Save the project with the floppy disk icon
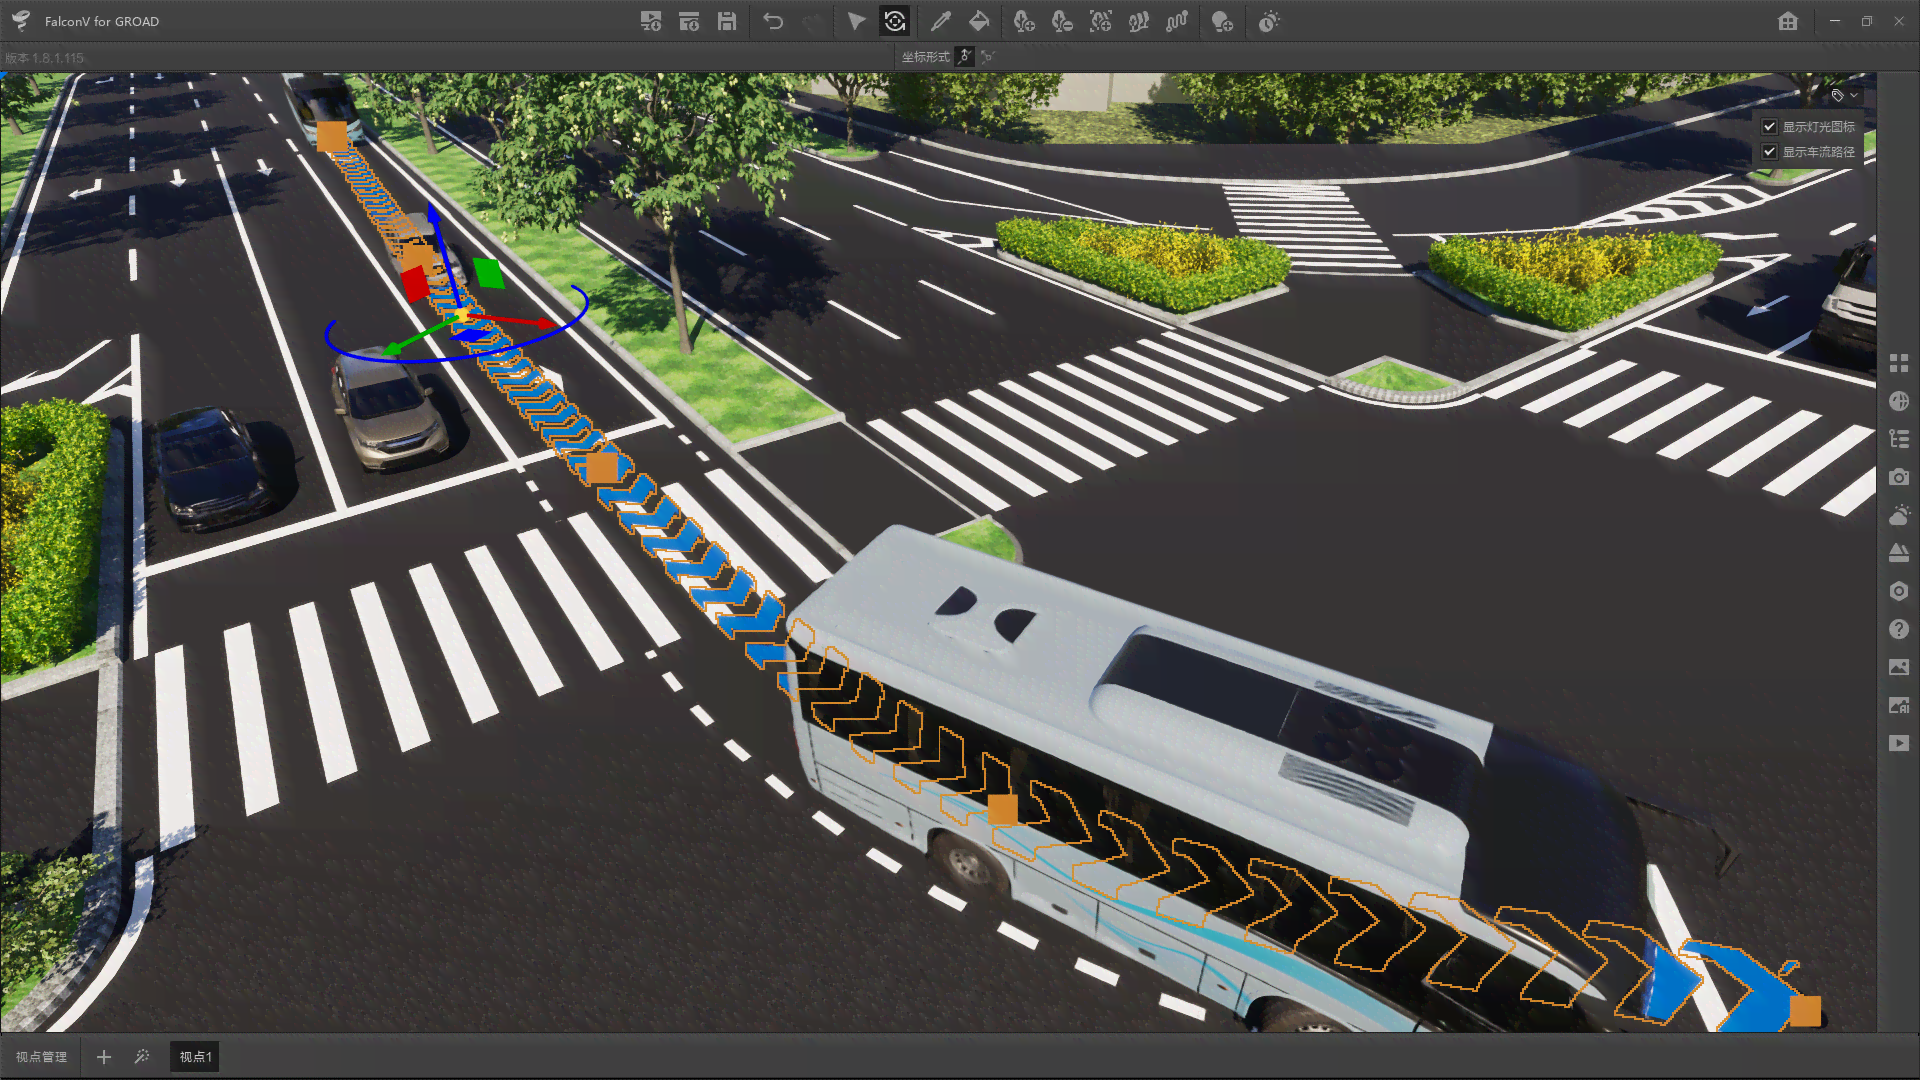The image size is (1920, 1080). pos(727,21)
